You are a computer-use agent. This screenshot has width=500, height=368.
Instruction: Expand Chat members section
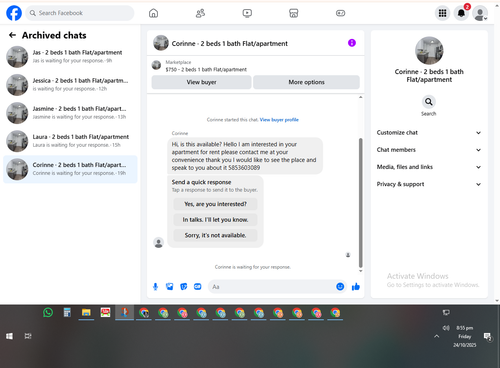[x=429, y=150]
